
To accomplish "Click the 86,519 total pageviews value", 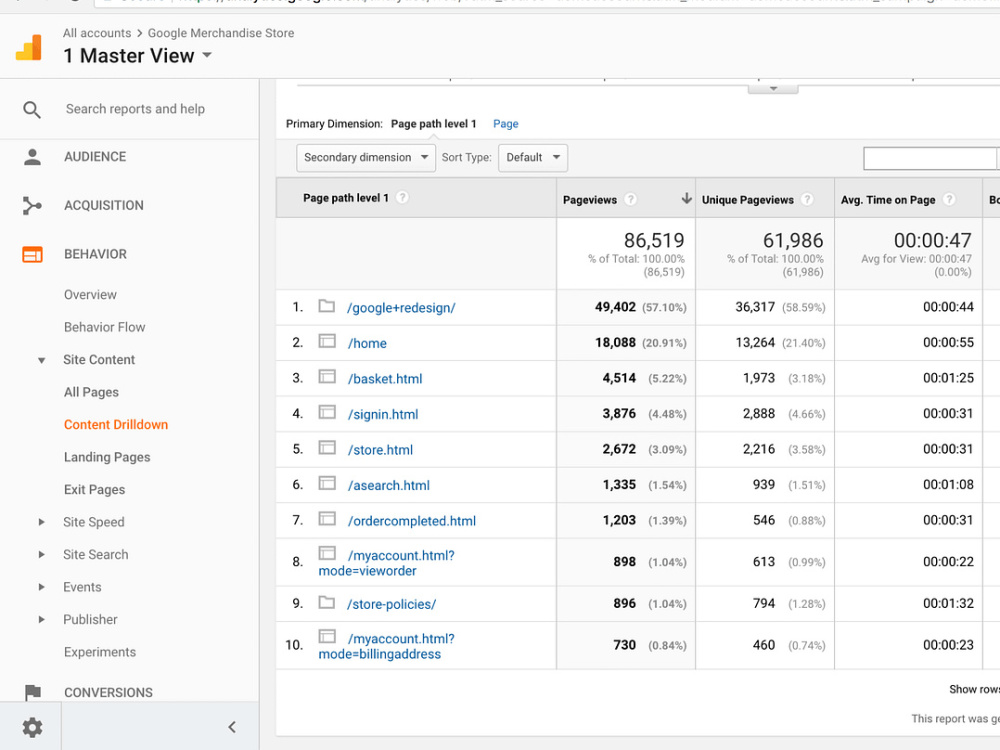I will pos(654,240).
